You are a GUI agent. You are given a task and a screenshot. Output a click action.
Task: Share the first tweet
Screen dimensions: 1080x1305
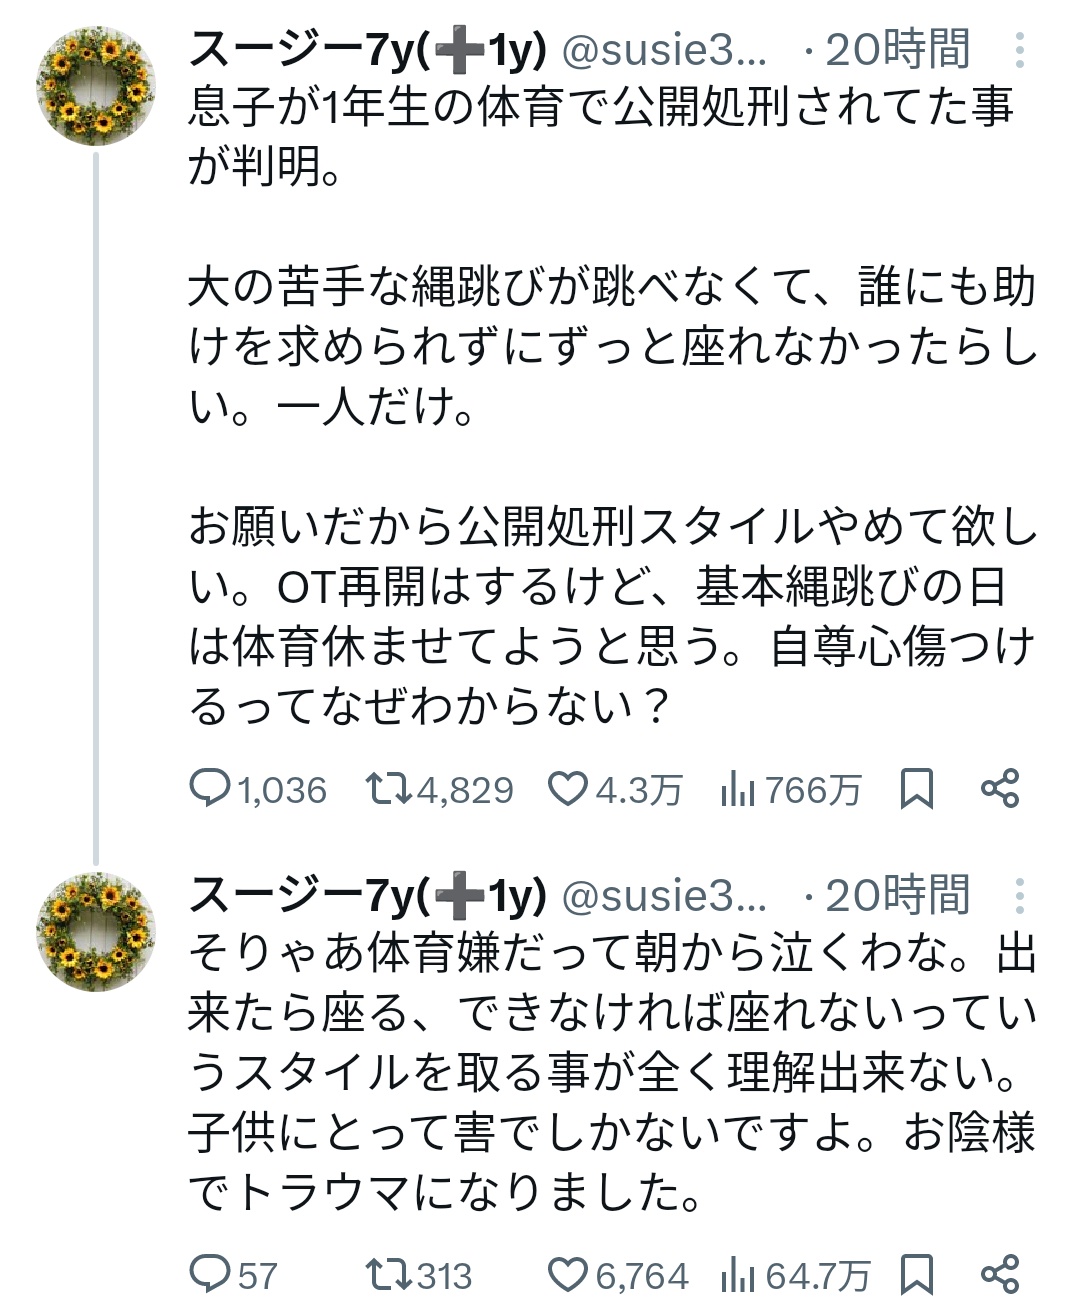click(1000, 789)
